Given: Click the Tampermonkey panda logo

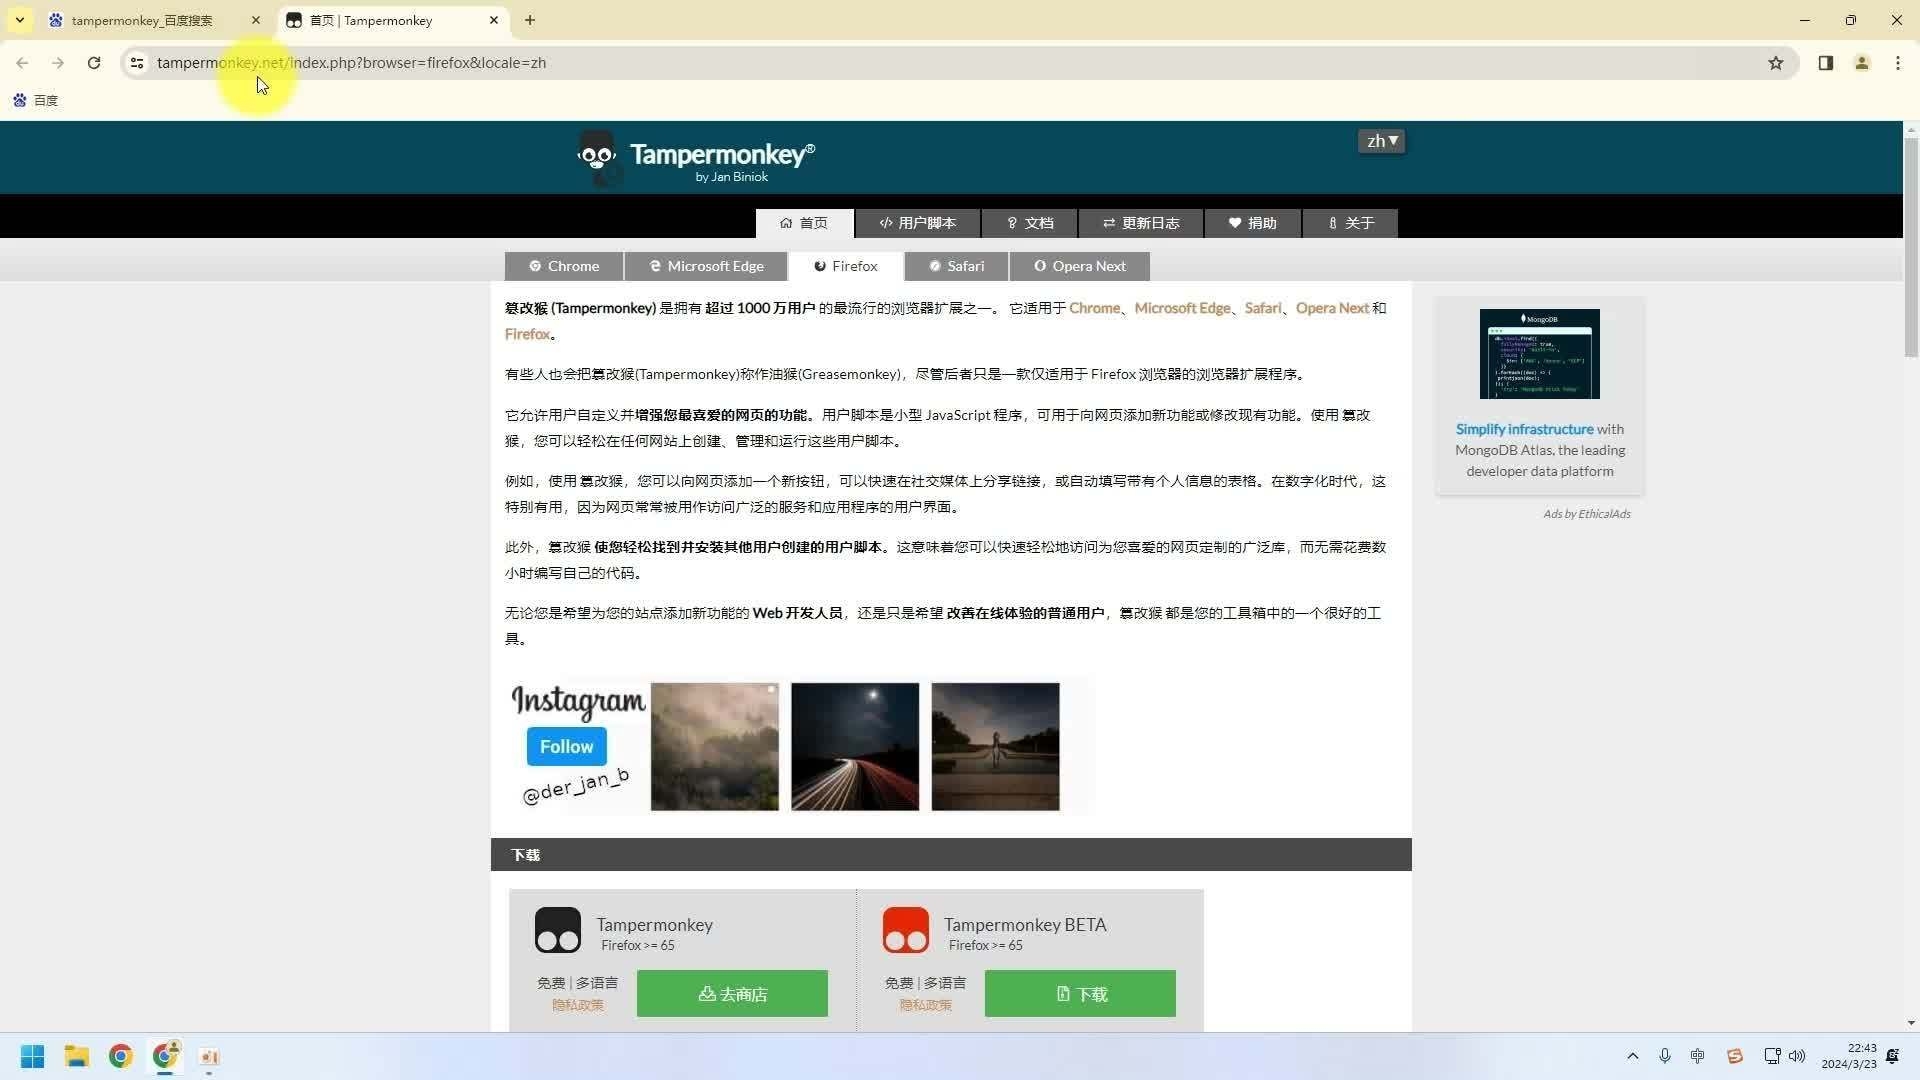Looking at the screenshot, I should click(597, 156).
